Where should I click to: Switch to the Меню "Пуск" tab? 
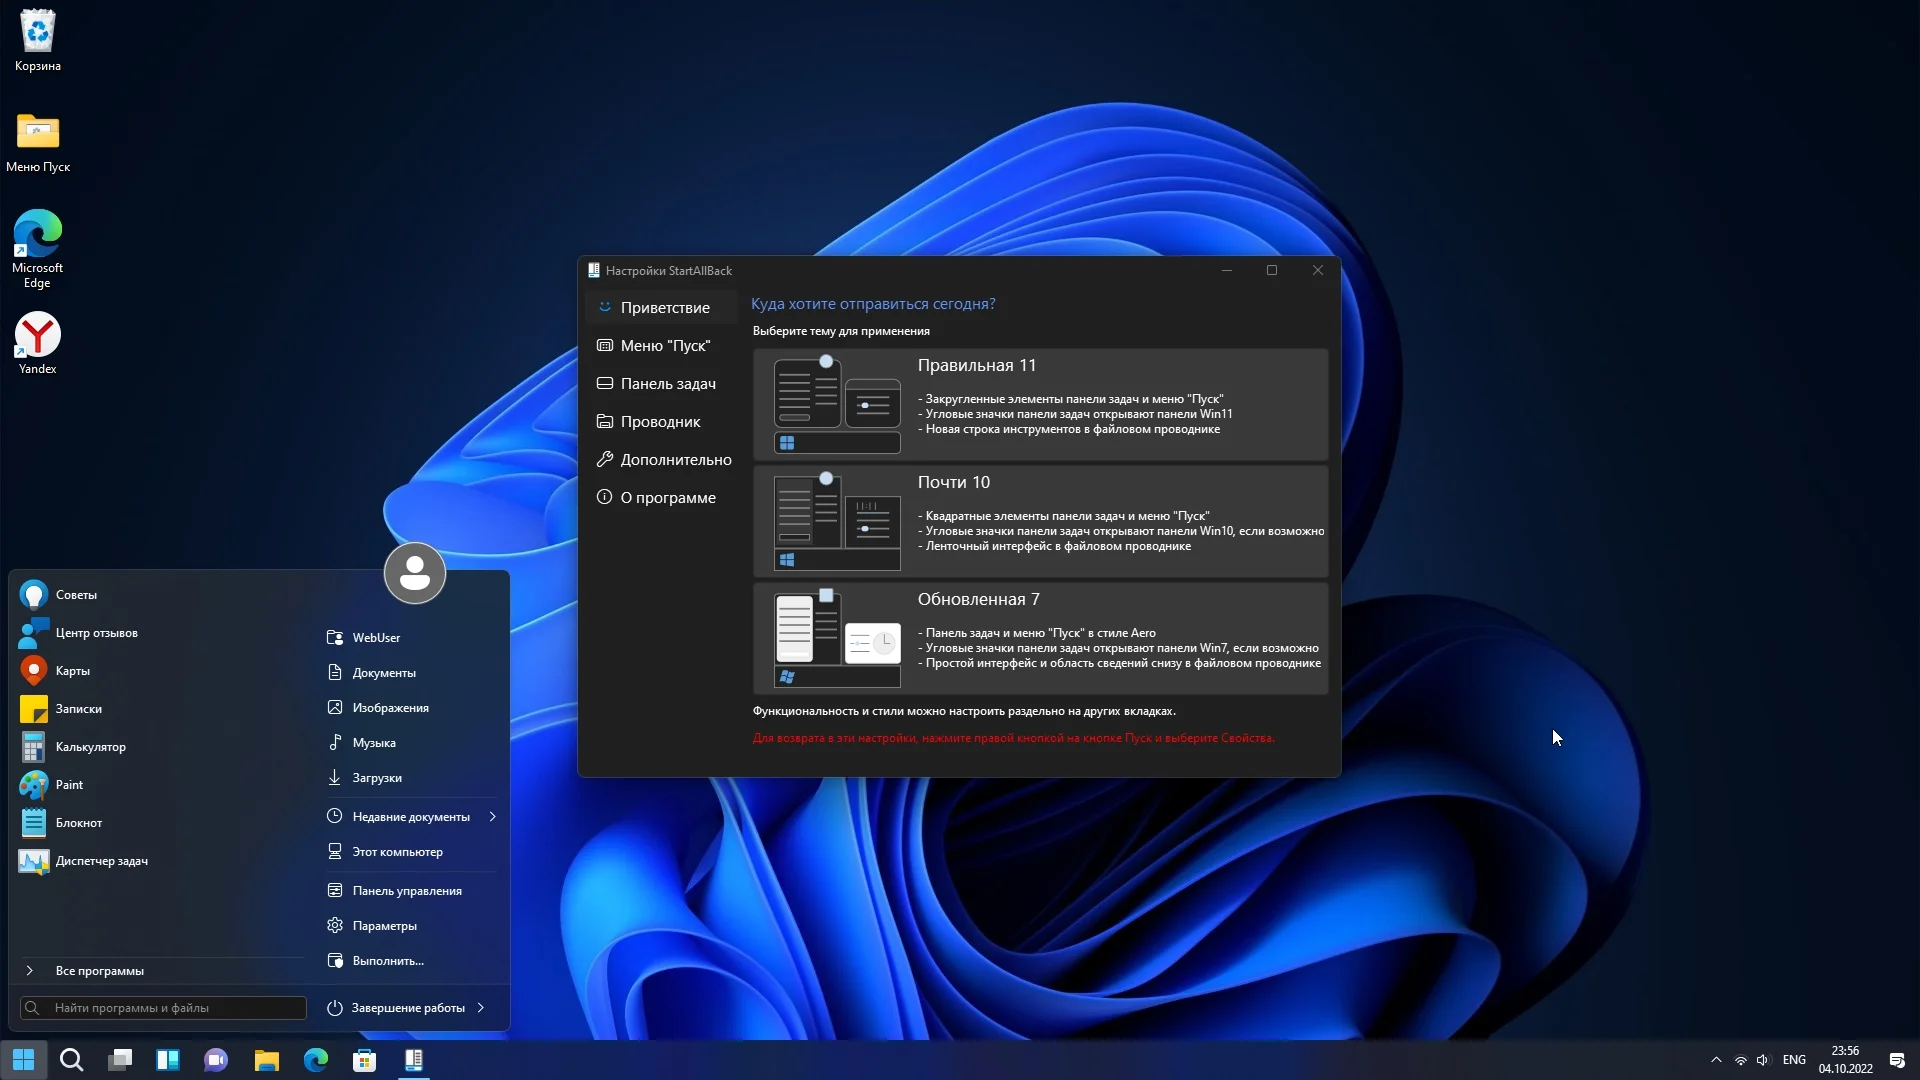click(x=664, y=346)
